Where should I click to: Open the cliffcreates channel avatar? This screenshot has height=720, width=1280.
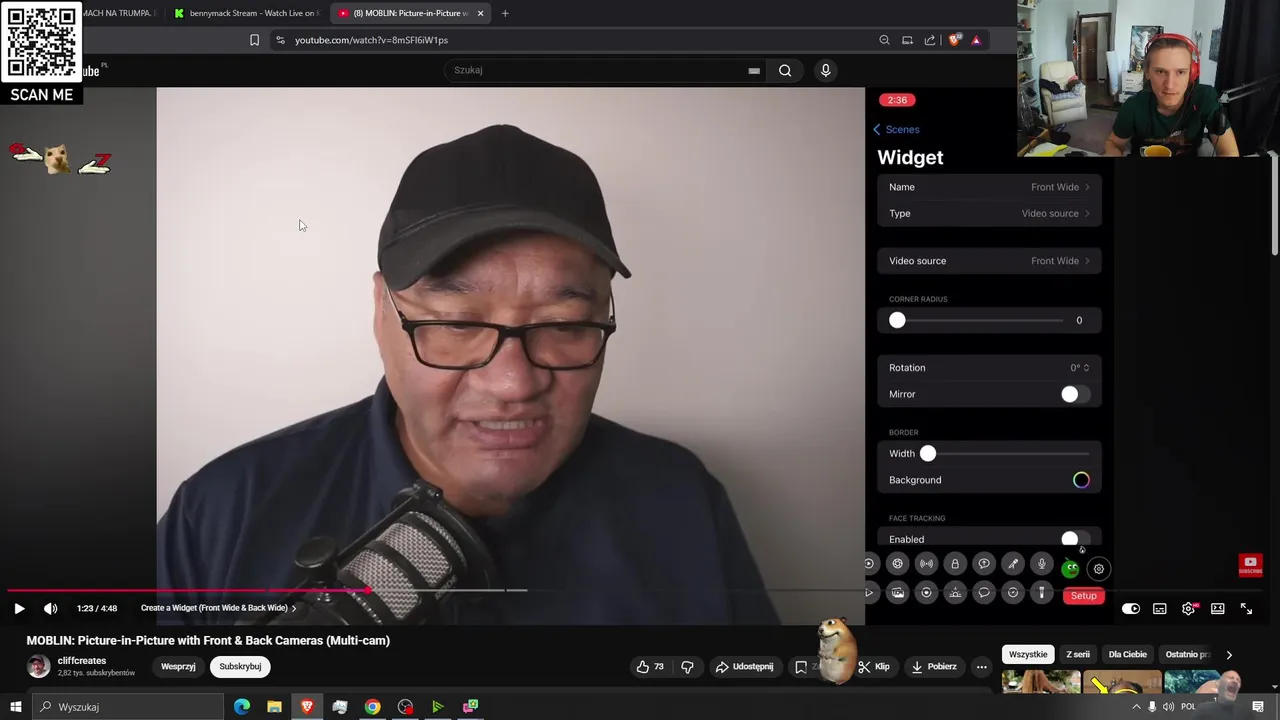point(38,666)
